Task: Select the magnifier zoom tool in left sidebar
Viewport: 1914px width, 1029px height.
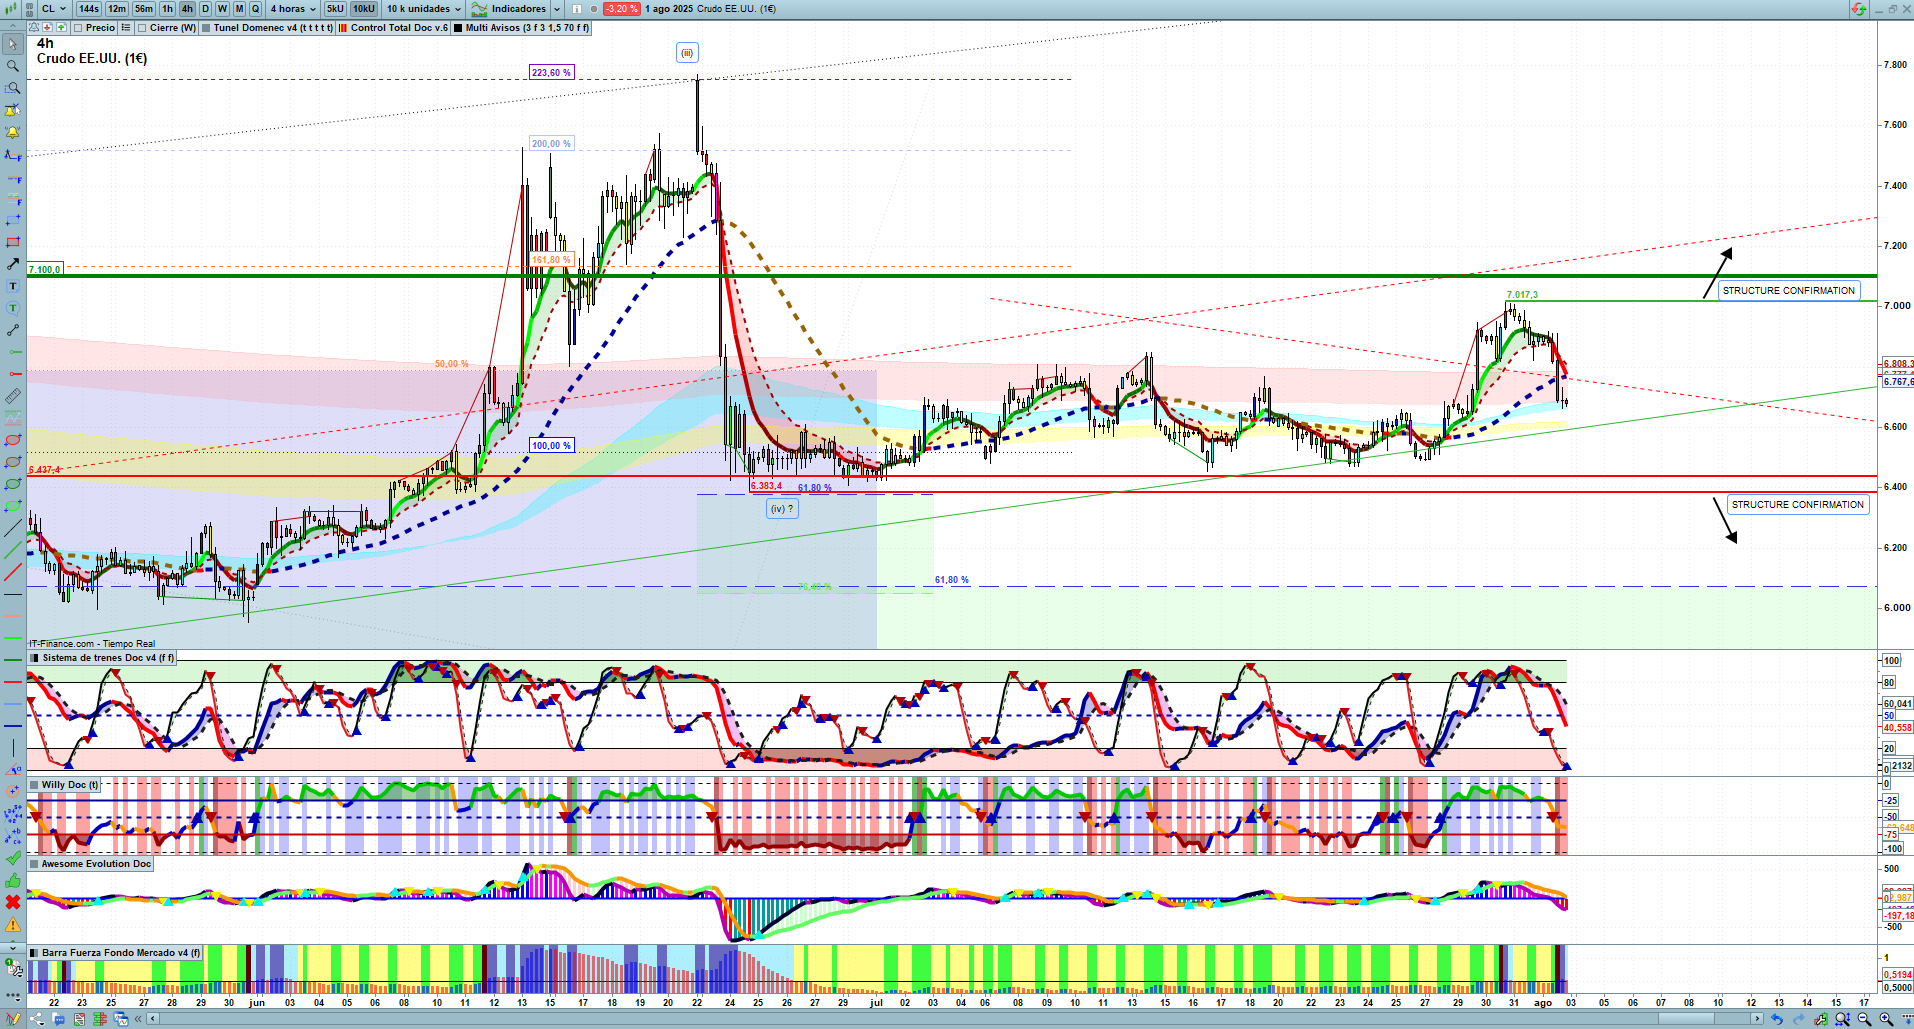Action: click(13, 66)
